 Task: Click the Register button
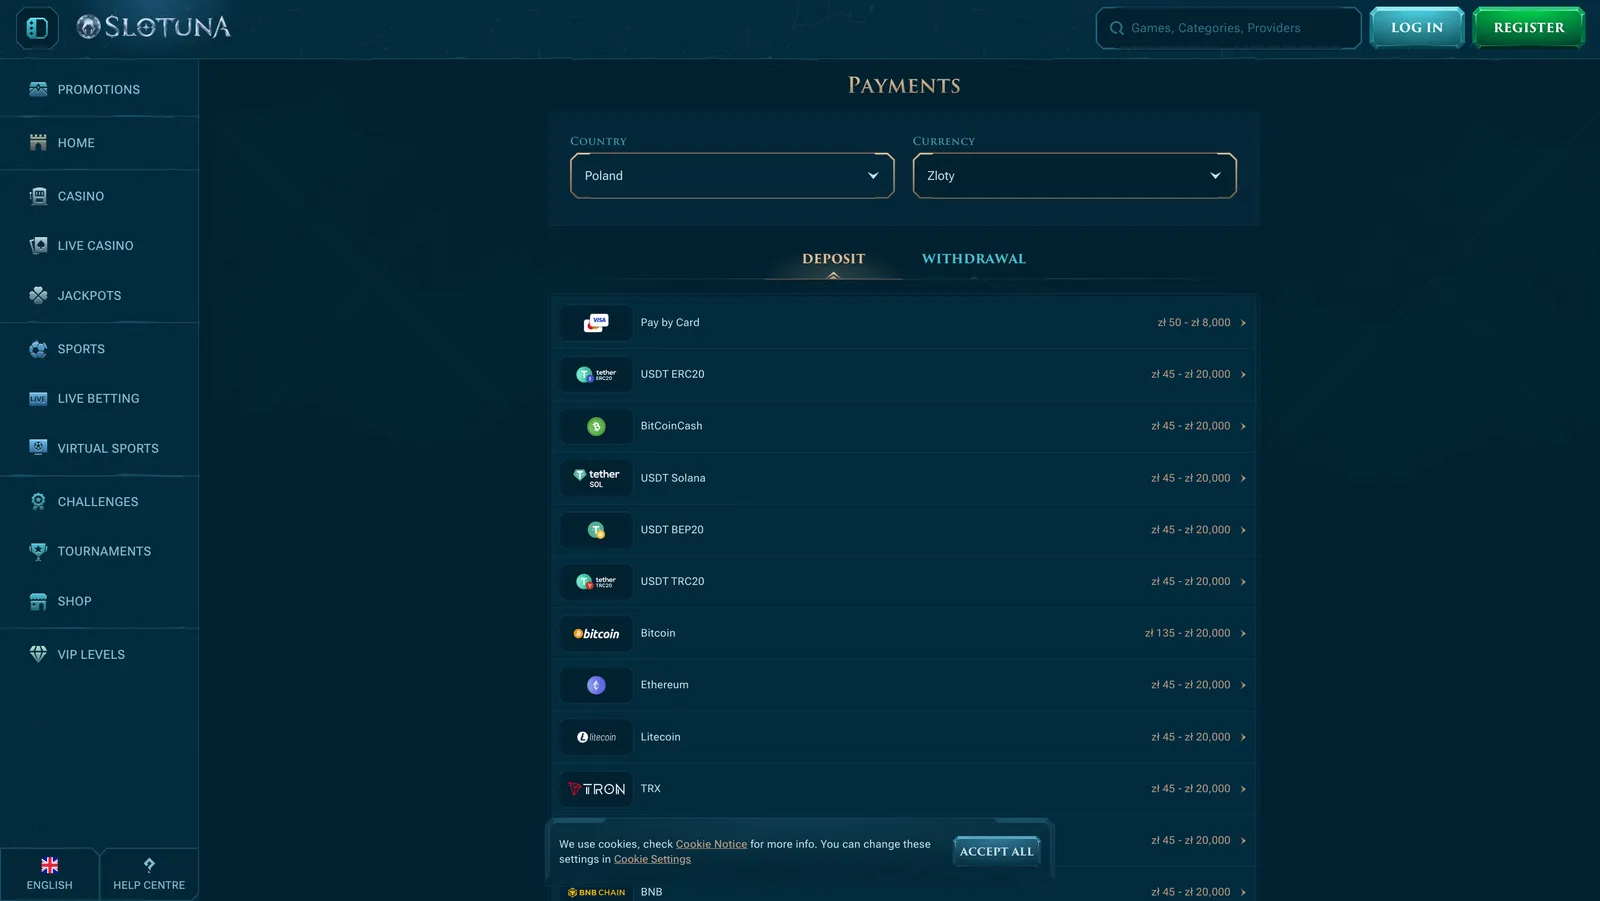click(1529, 28)
